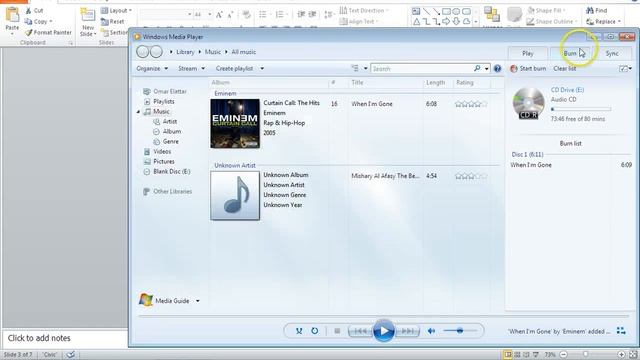
Task: Rate When I'm Gone with stars
Action: 471,104
